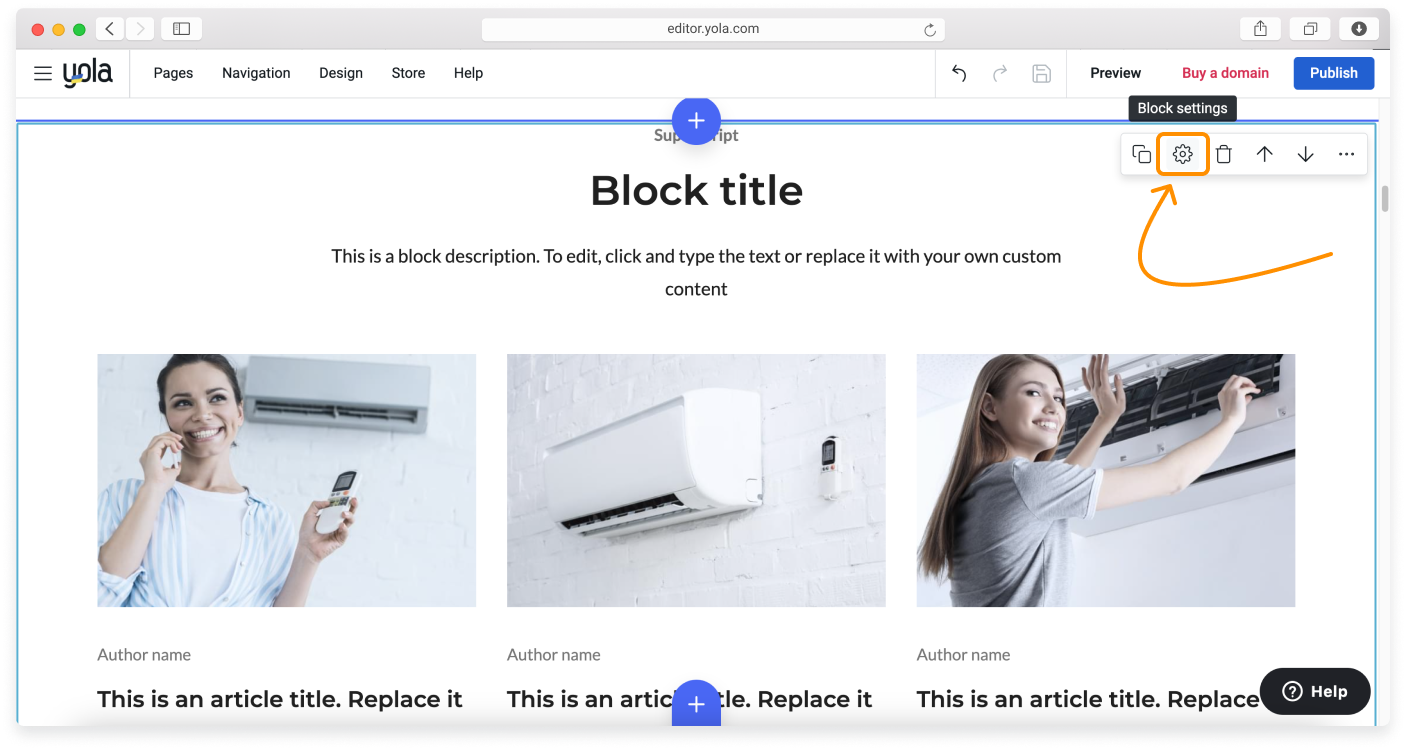Add a block with bottom plus button

pos(696,704)
